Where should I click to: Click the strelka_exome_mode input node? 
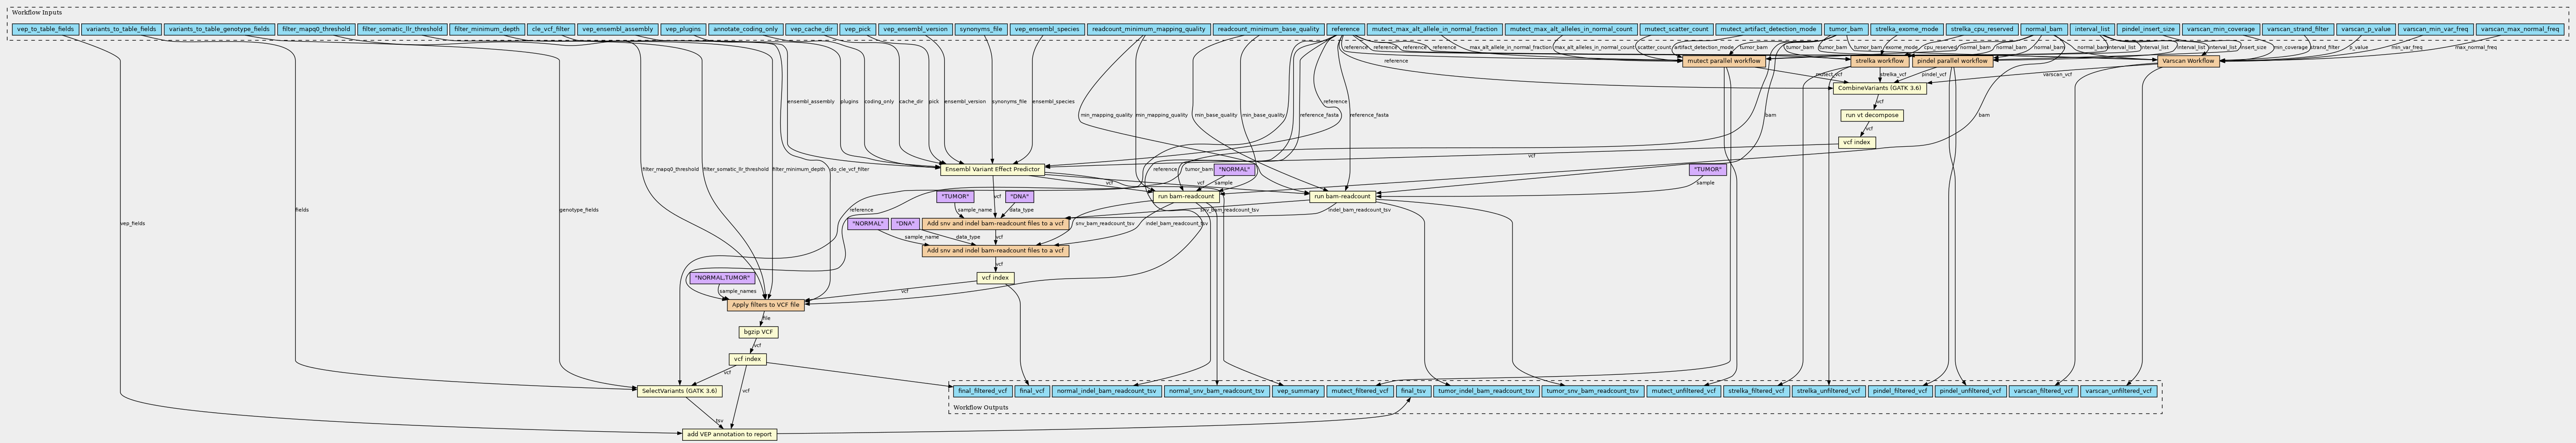(x=1906, y=30)
